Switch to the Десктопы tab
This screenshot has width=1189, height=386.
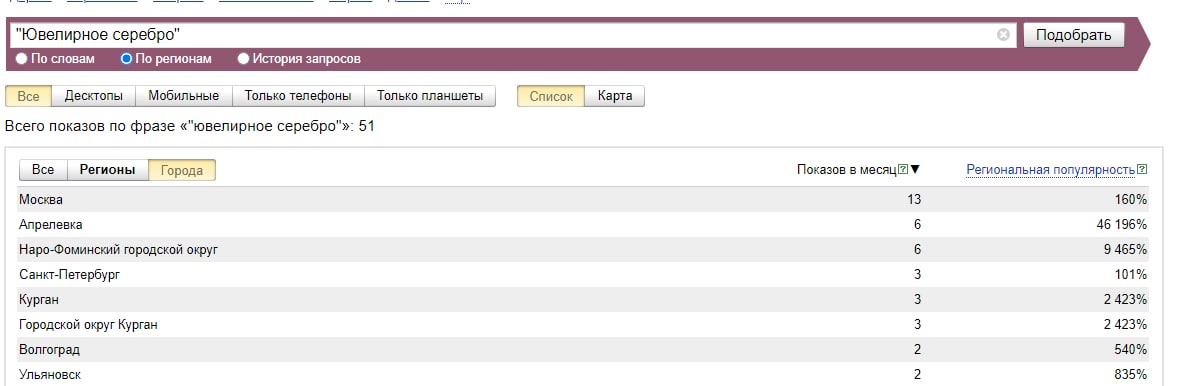click(x=93, y=96)
